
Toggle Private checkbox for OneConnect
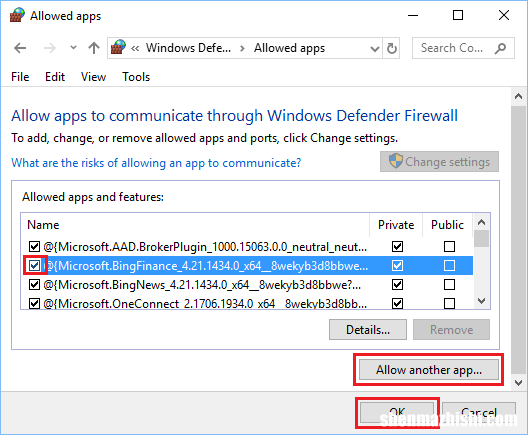397,304
